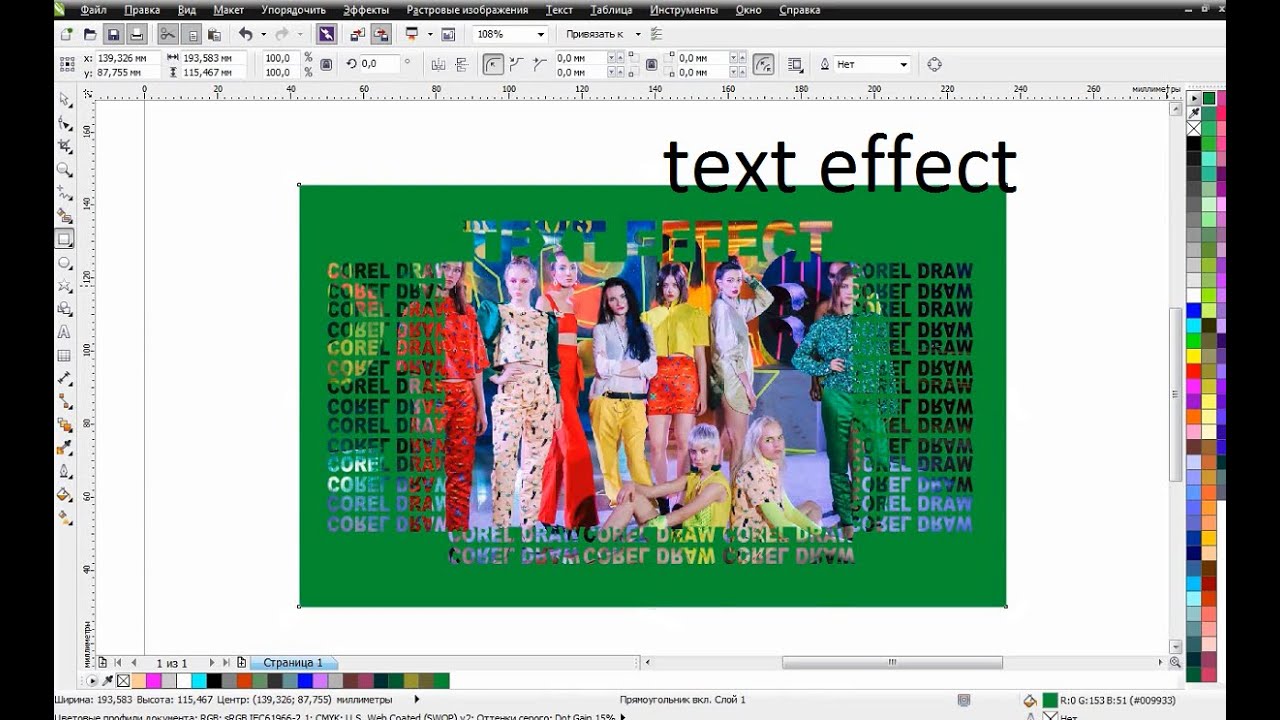Image resolution: width=1280 pixels, height=720 pixels.
Task: Select the Table tool
Action: (65, 355)
